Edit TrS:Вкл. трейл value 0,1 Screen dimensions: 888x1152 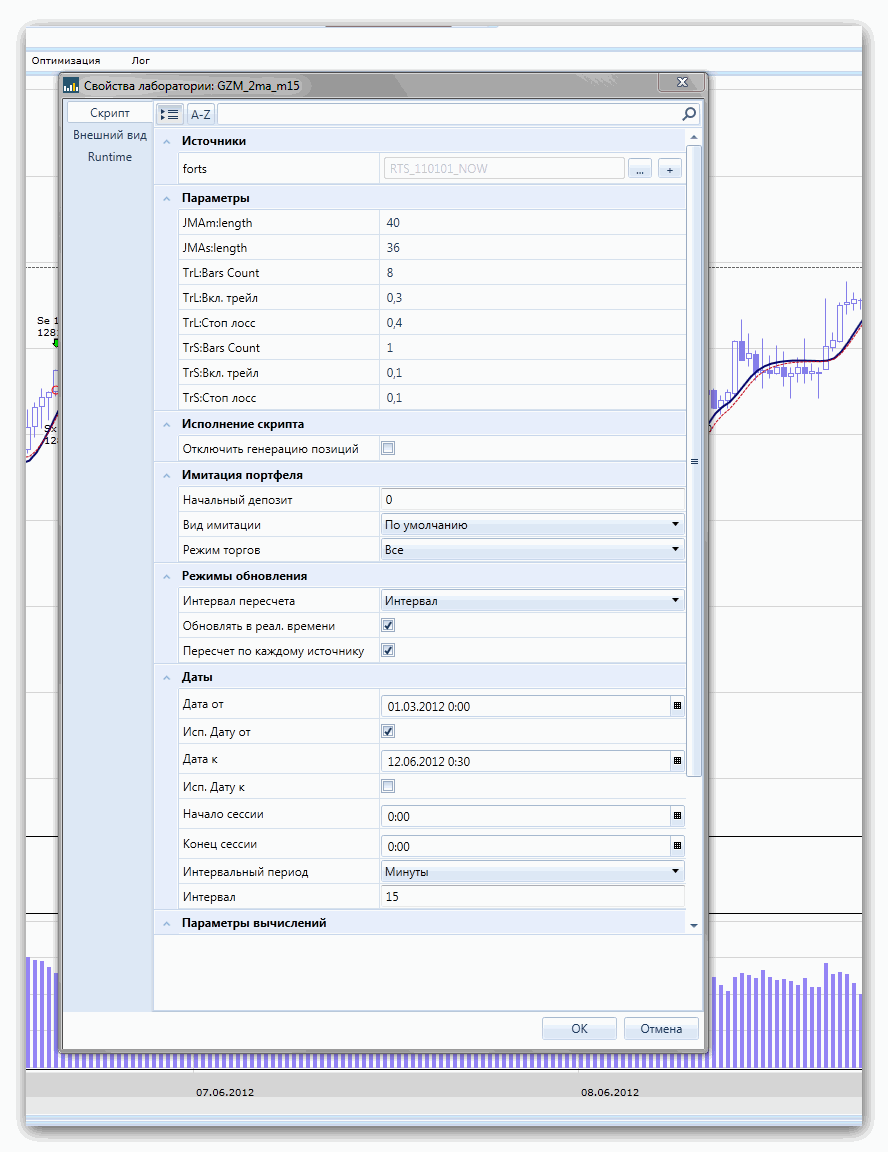(x=533, y=372)
